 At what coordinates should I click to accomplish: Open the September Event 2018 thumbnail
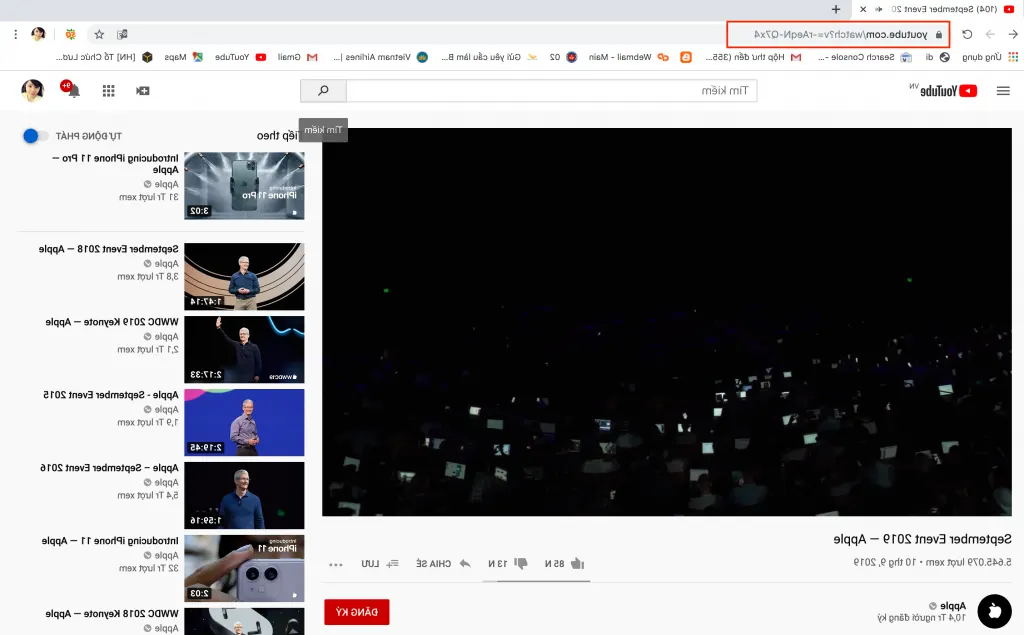click(x=244, y=276)
